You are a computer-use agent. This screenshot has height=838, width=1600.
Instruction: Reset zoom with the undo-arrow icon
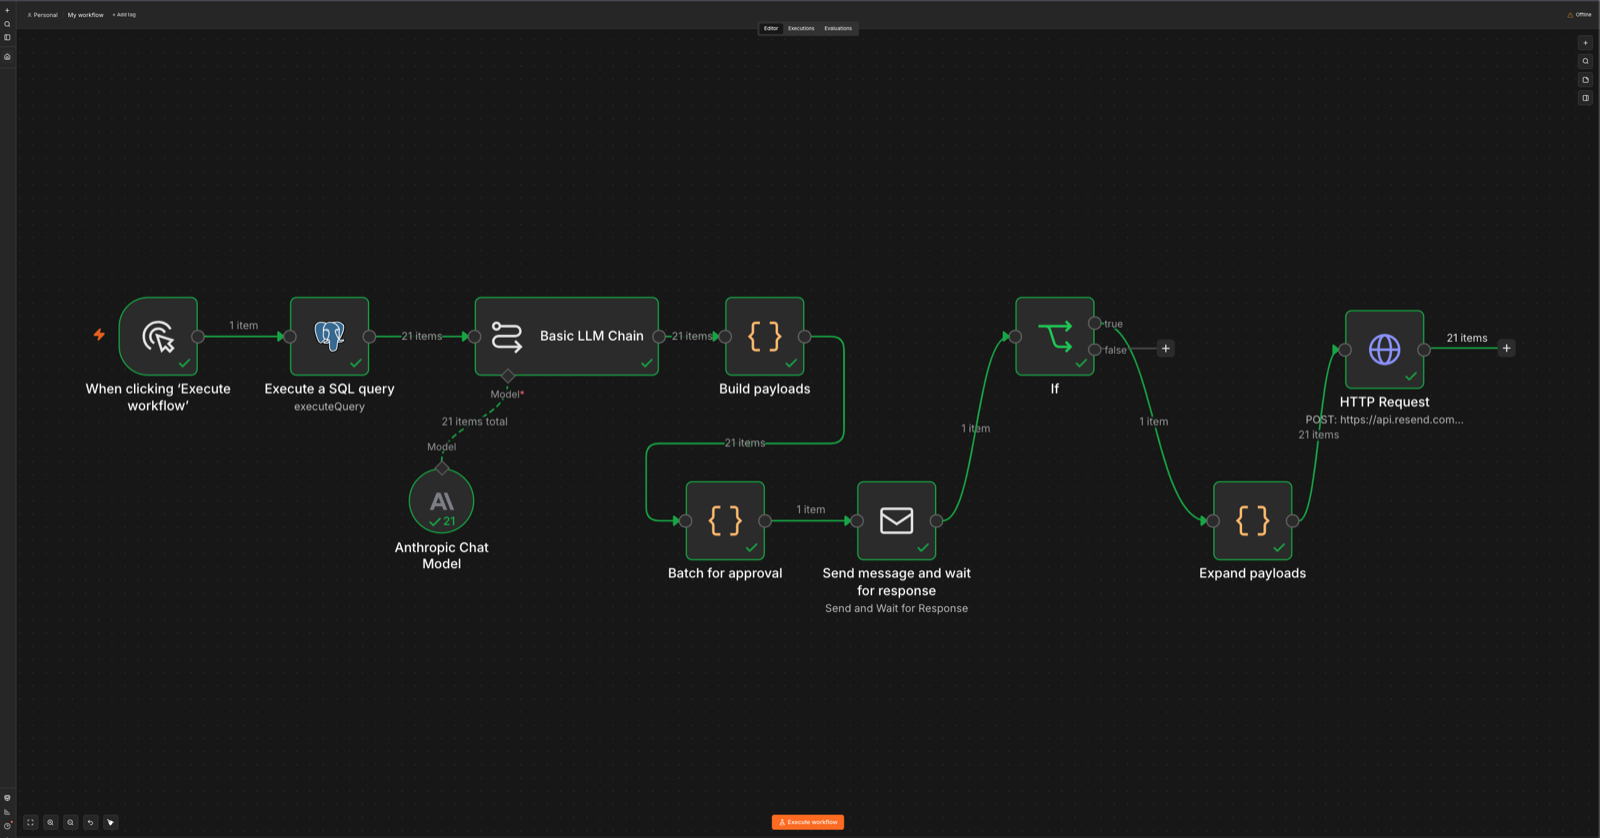[90, 822]
